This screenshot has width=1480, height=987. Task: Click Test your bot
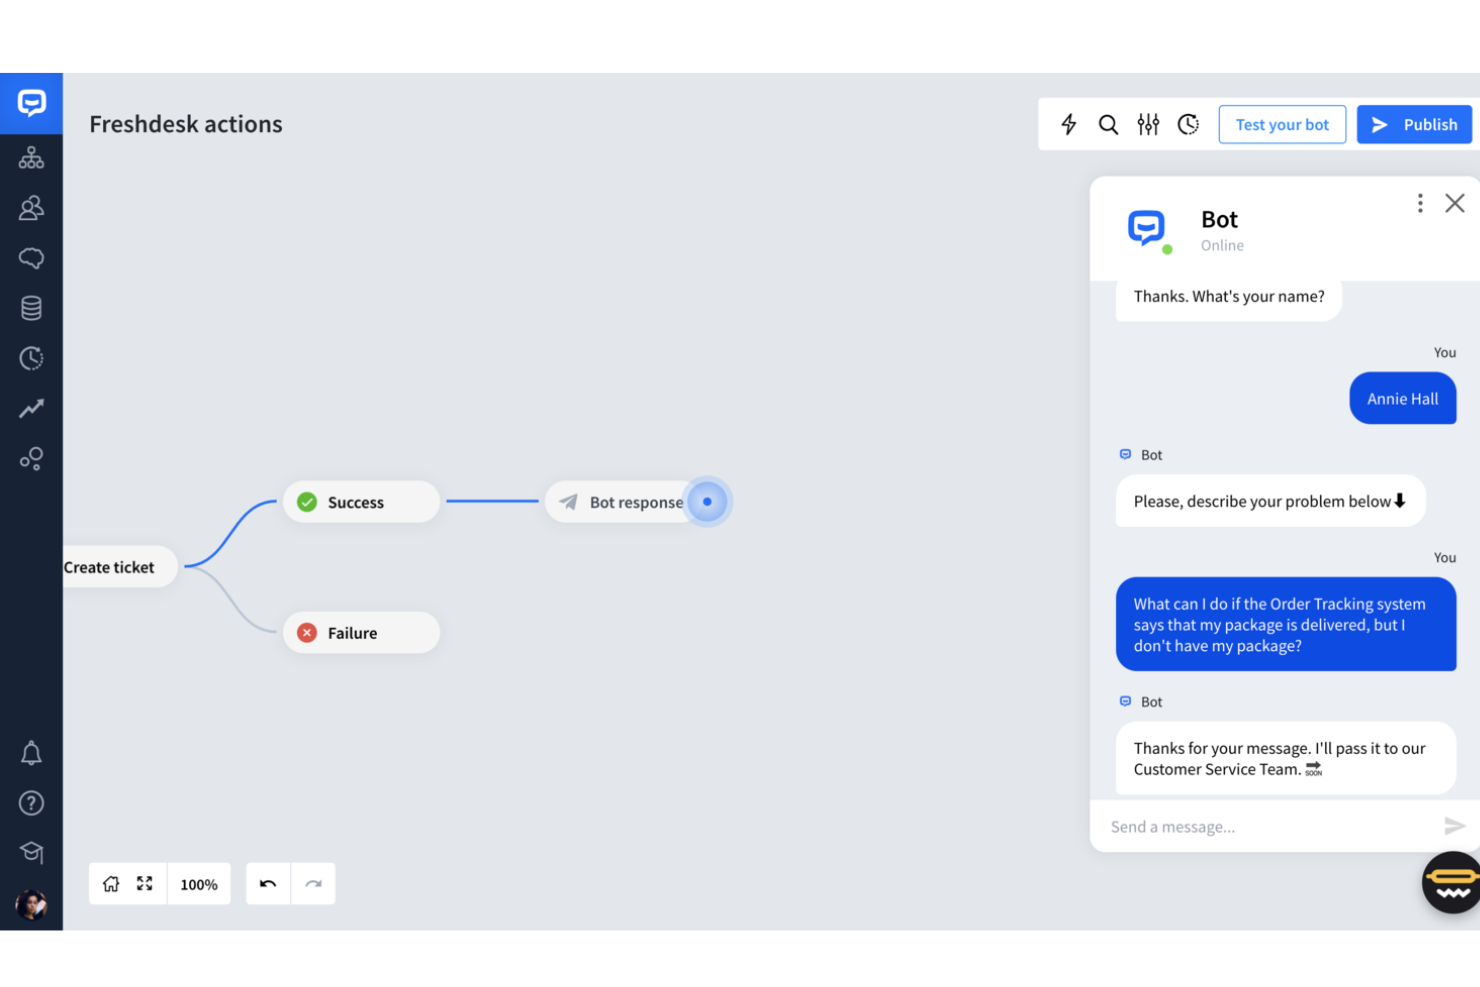coord(1282,124)
